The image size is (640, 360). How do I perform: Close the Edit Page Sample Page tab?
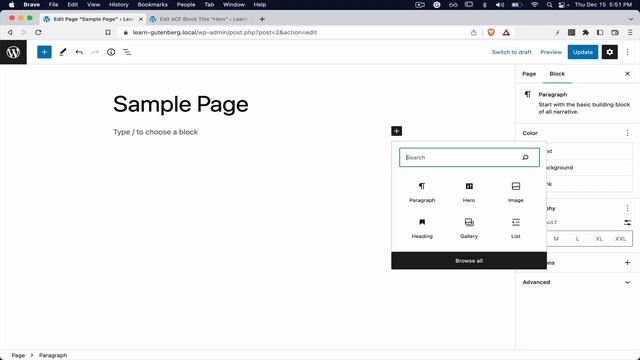coord(141,19)
